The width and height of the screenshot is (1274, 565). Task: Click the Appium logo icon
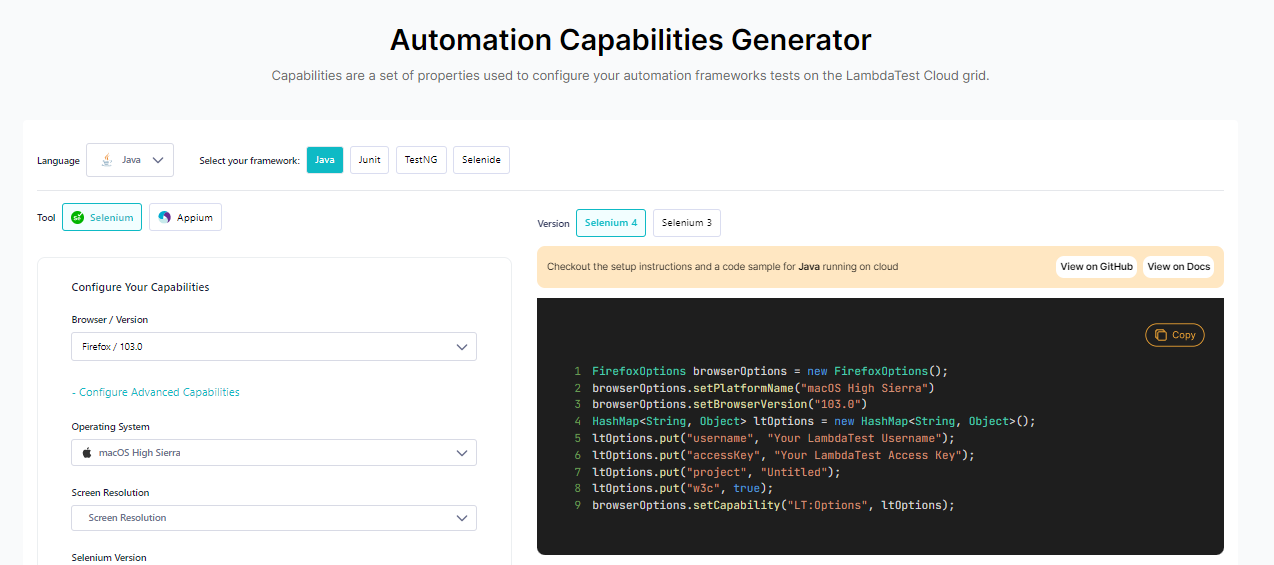click(164, 217)
